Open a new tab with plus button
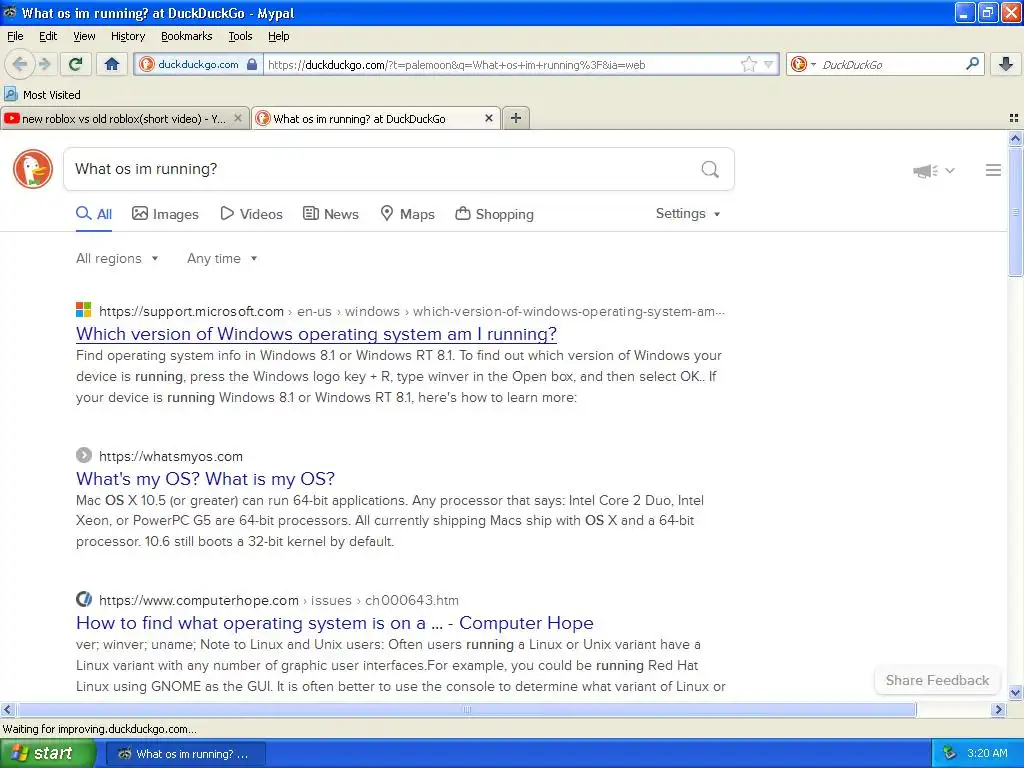This screenshot has height=768, width=1024. 516,118
